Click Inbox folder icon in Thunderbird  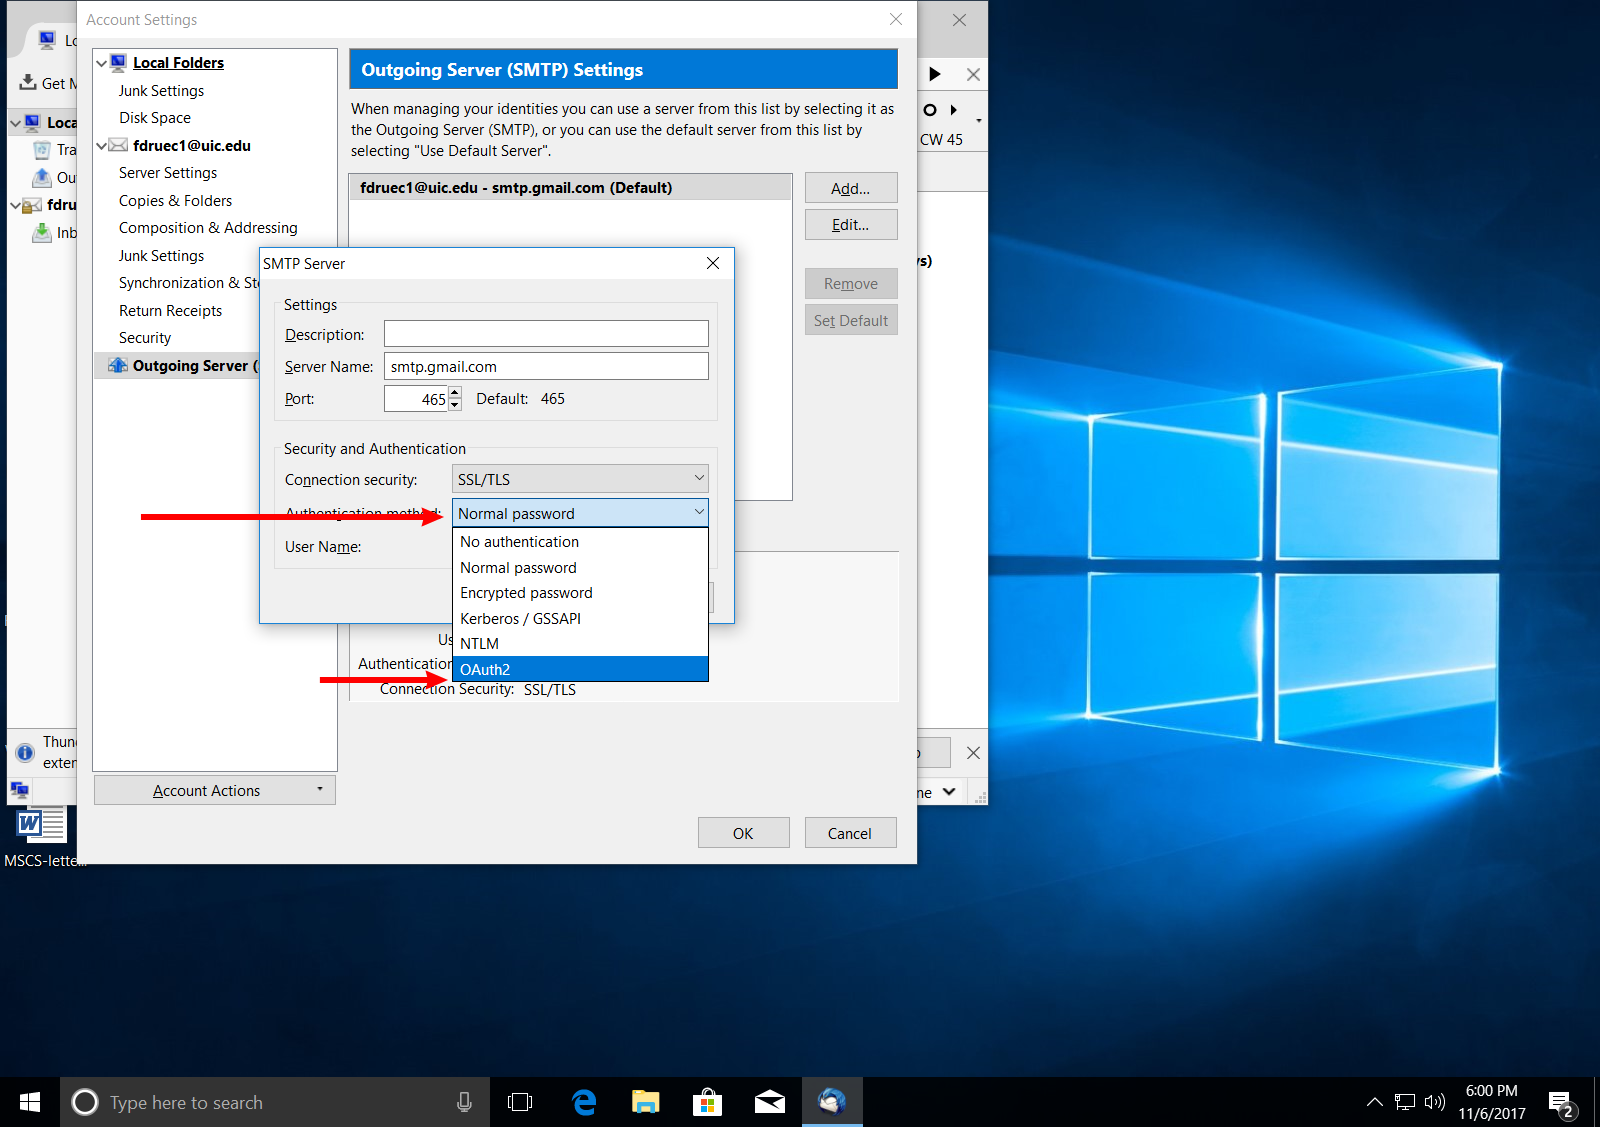pyautogui.click(x=41, y=232)
